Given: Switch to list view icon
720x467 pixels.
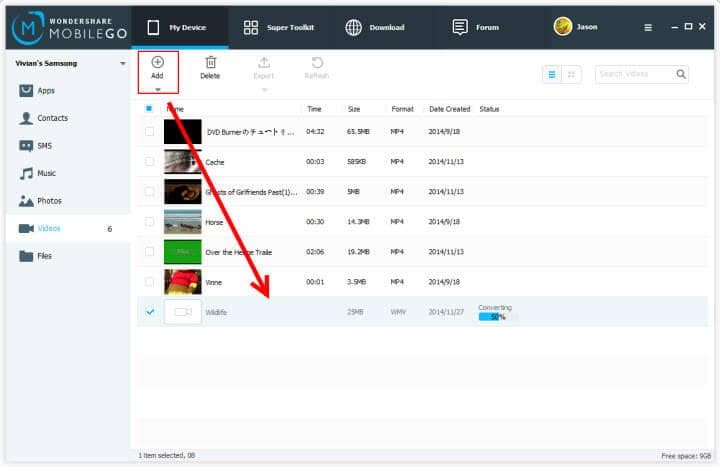Looking at the screenshot, I should [x=552, y=74].
